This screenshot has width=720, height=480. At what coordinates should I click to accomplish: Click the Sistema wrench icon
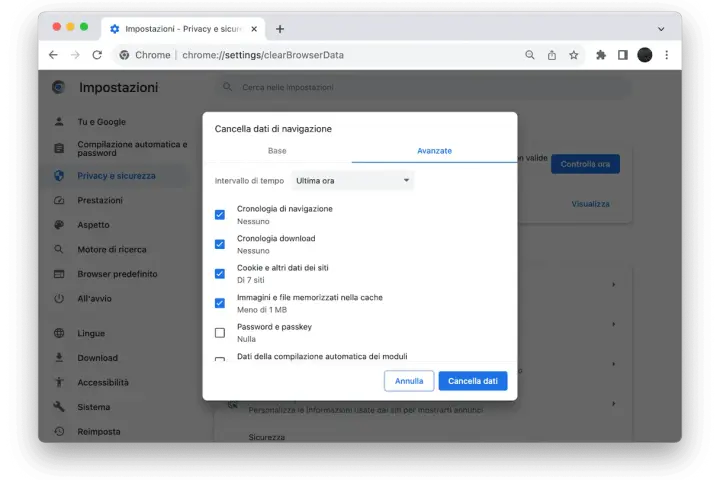59,407
